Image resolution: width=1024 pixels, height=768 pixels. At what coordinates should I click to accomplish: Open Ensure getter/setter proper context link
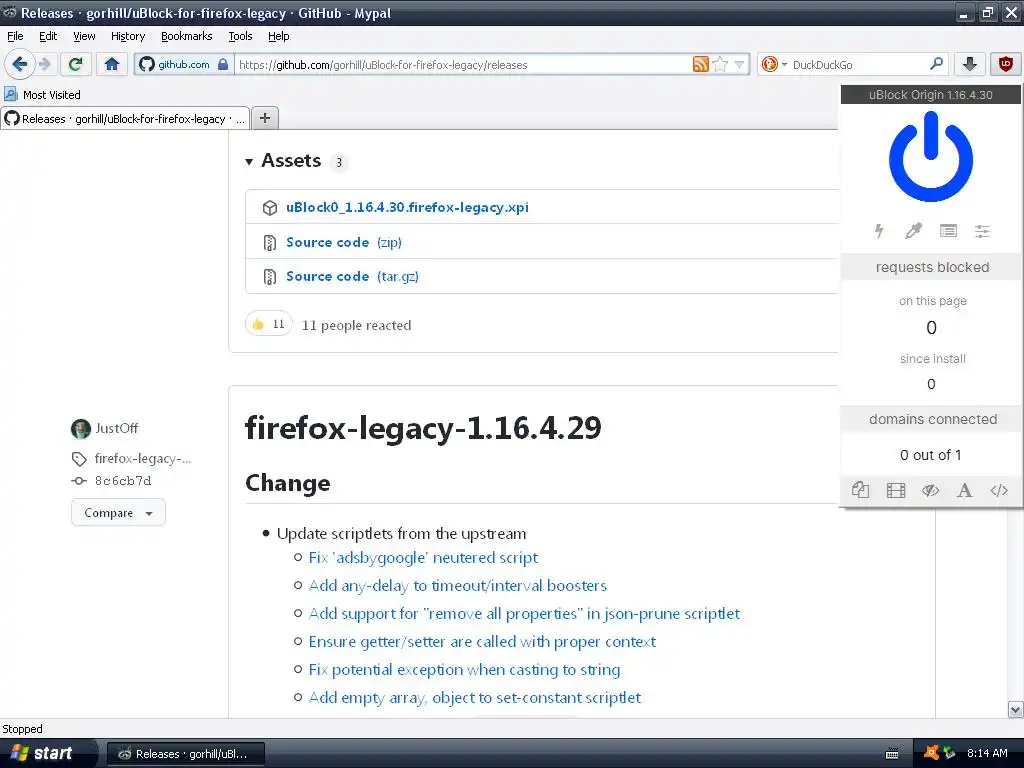point(482,642)
